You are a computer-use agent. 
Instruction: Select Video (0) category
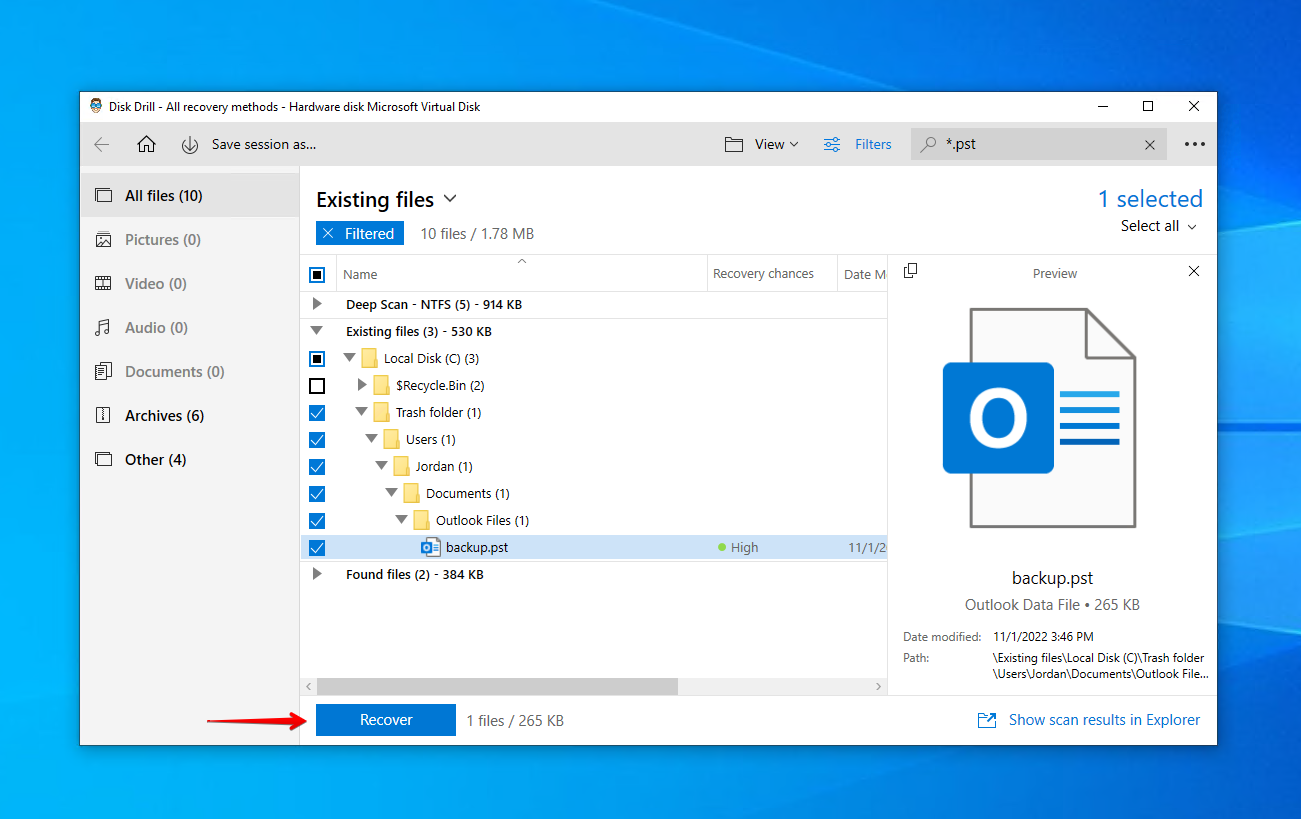(190, 284)
